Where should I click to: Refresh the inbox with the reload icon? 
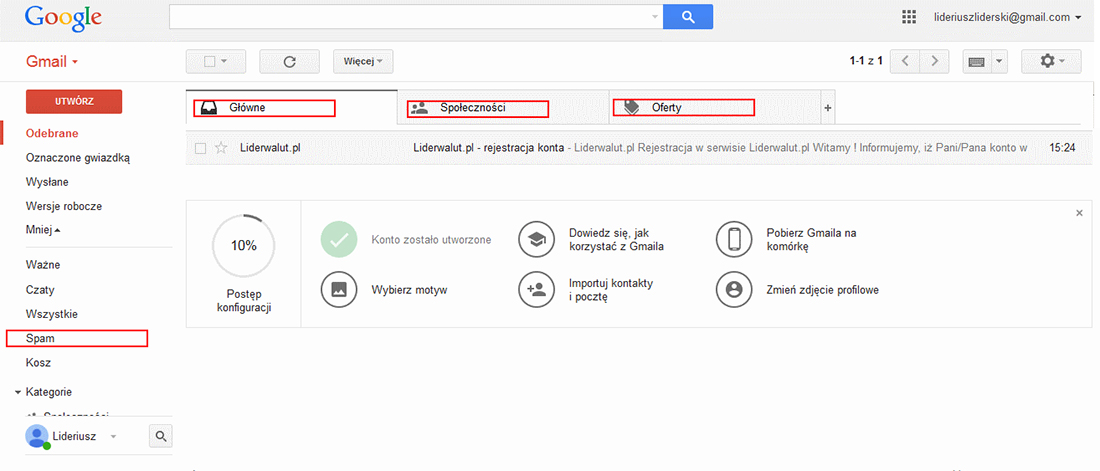tap(289, 61)
